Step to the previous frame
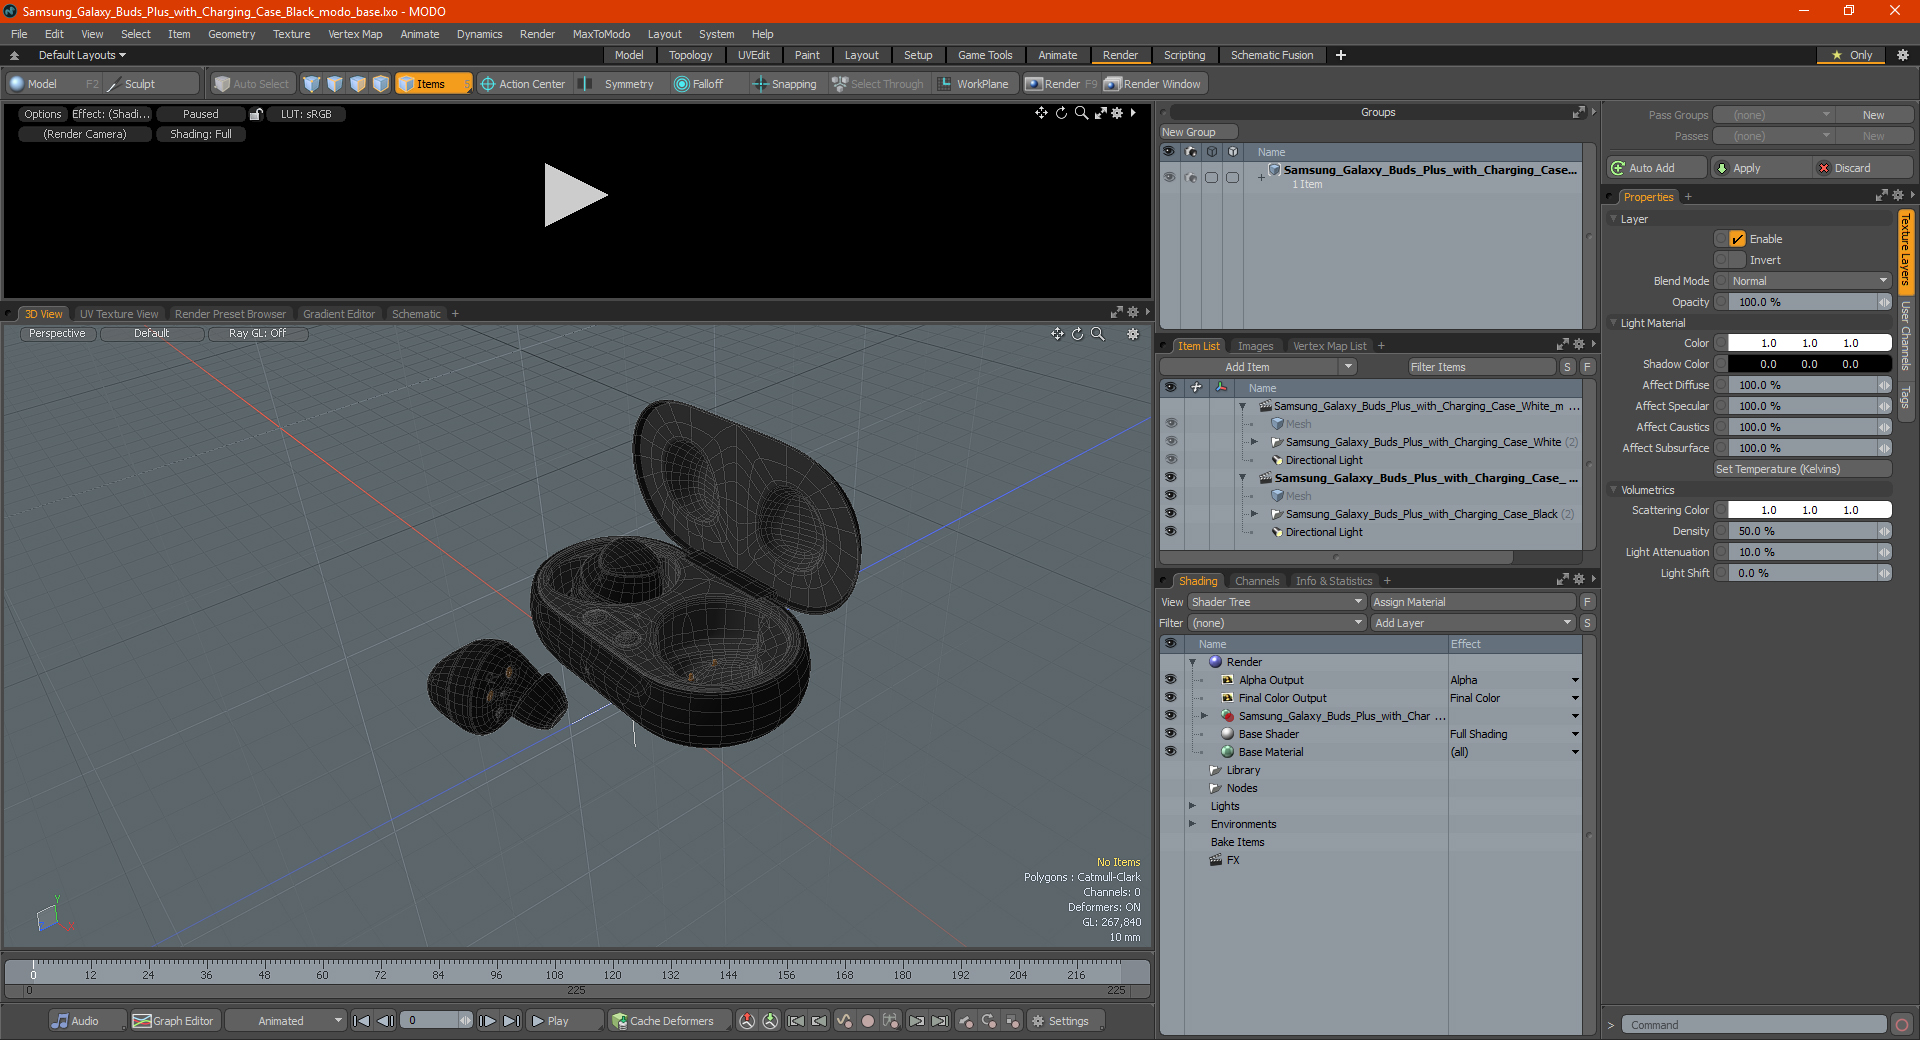This screenshot has height=1040, width=1920. coord(385,1021)
